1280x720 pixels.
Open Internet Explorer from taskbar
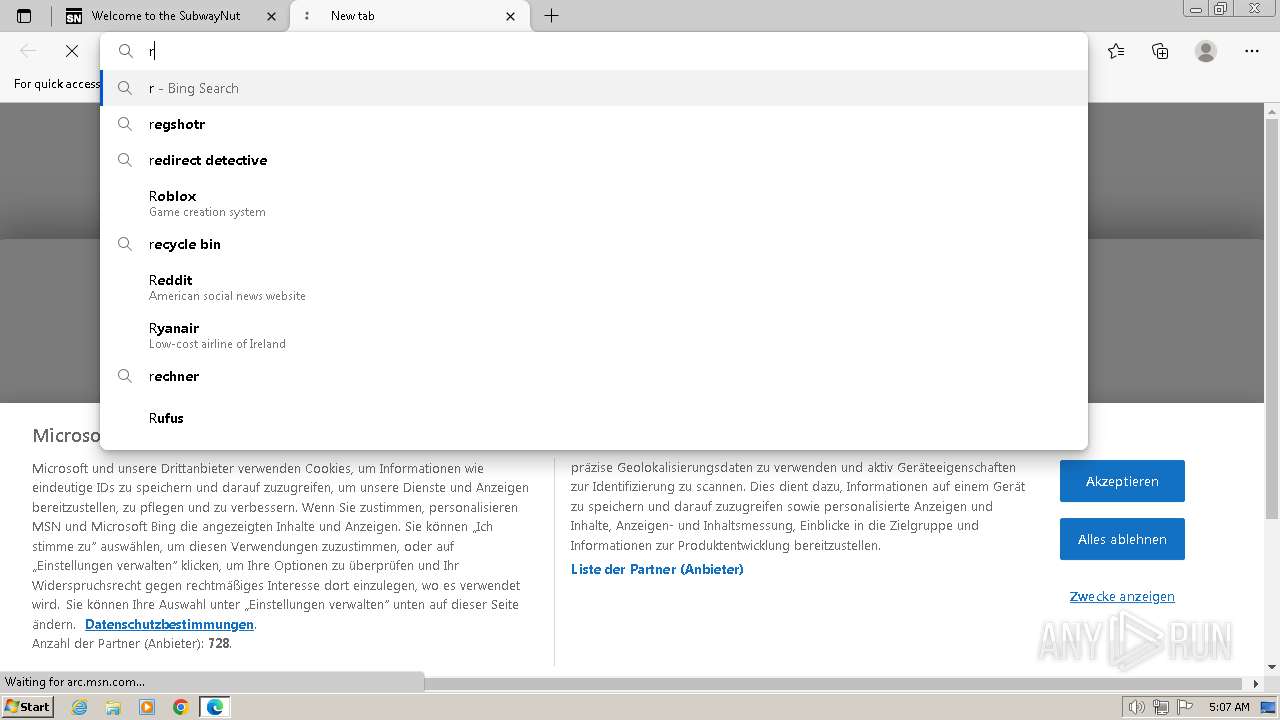tap(80, 707)
